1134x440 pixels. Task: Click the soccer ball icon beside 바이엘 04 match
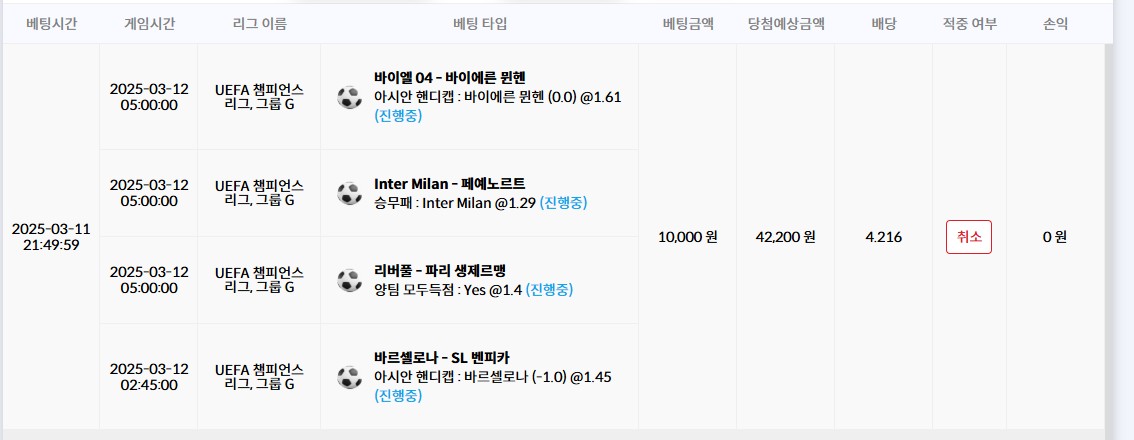349,97
